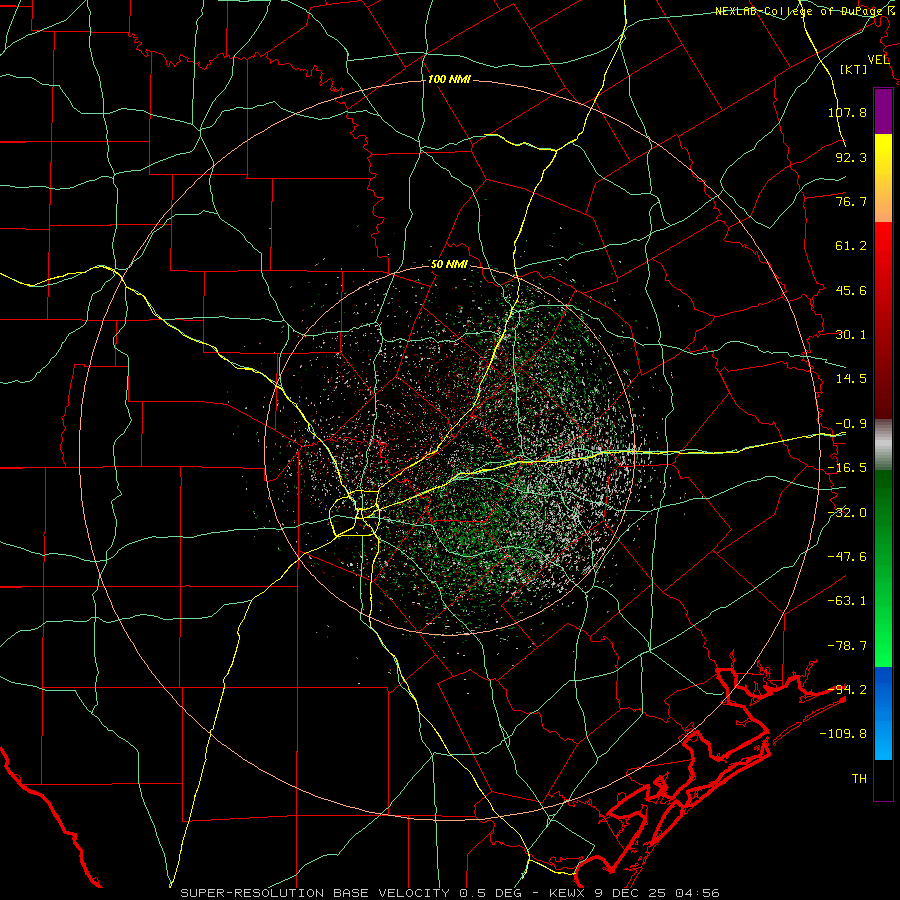Click the blue segment of the color bar
The height and width of the screenshot is (900, 900).
point(883,713)
